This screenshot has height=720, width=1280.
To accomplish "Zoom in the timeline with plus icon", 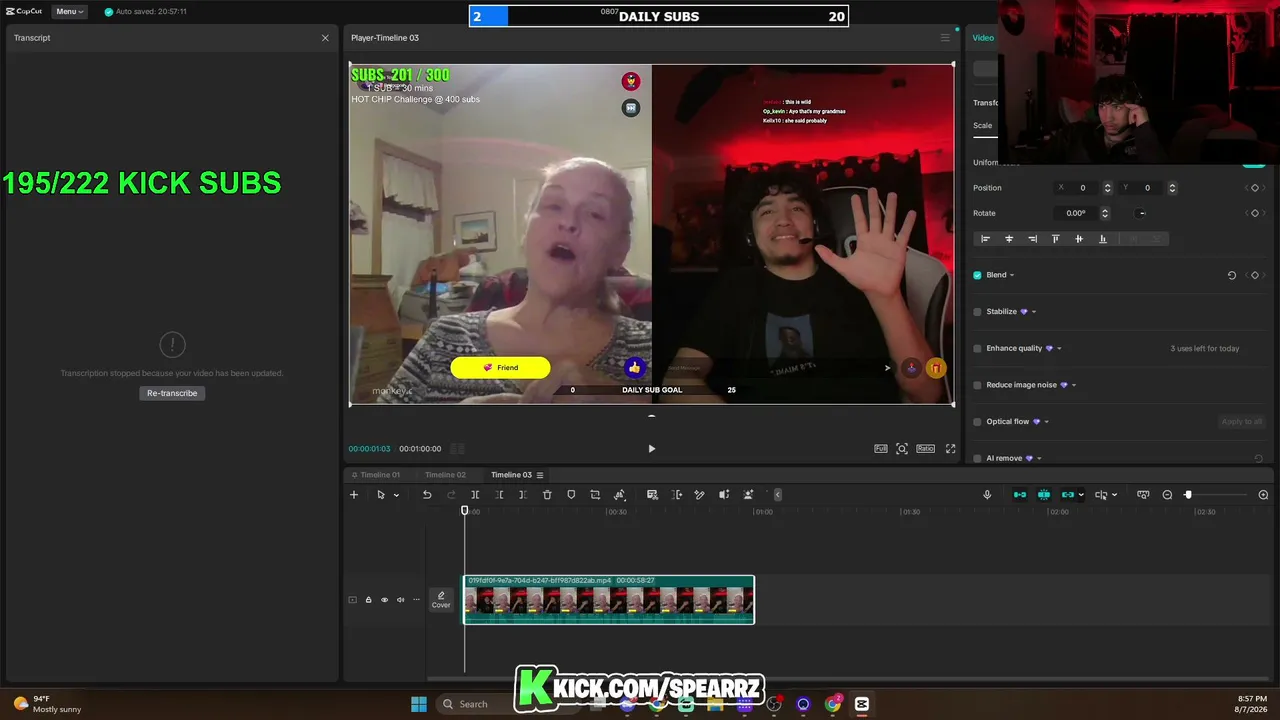I will (1263, 495).
